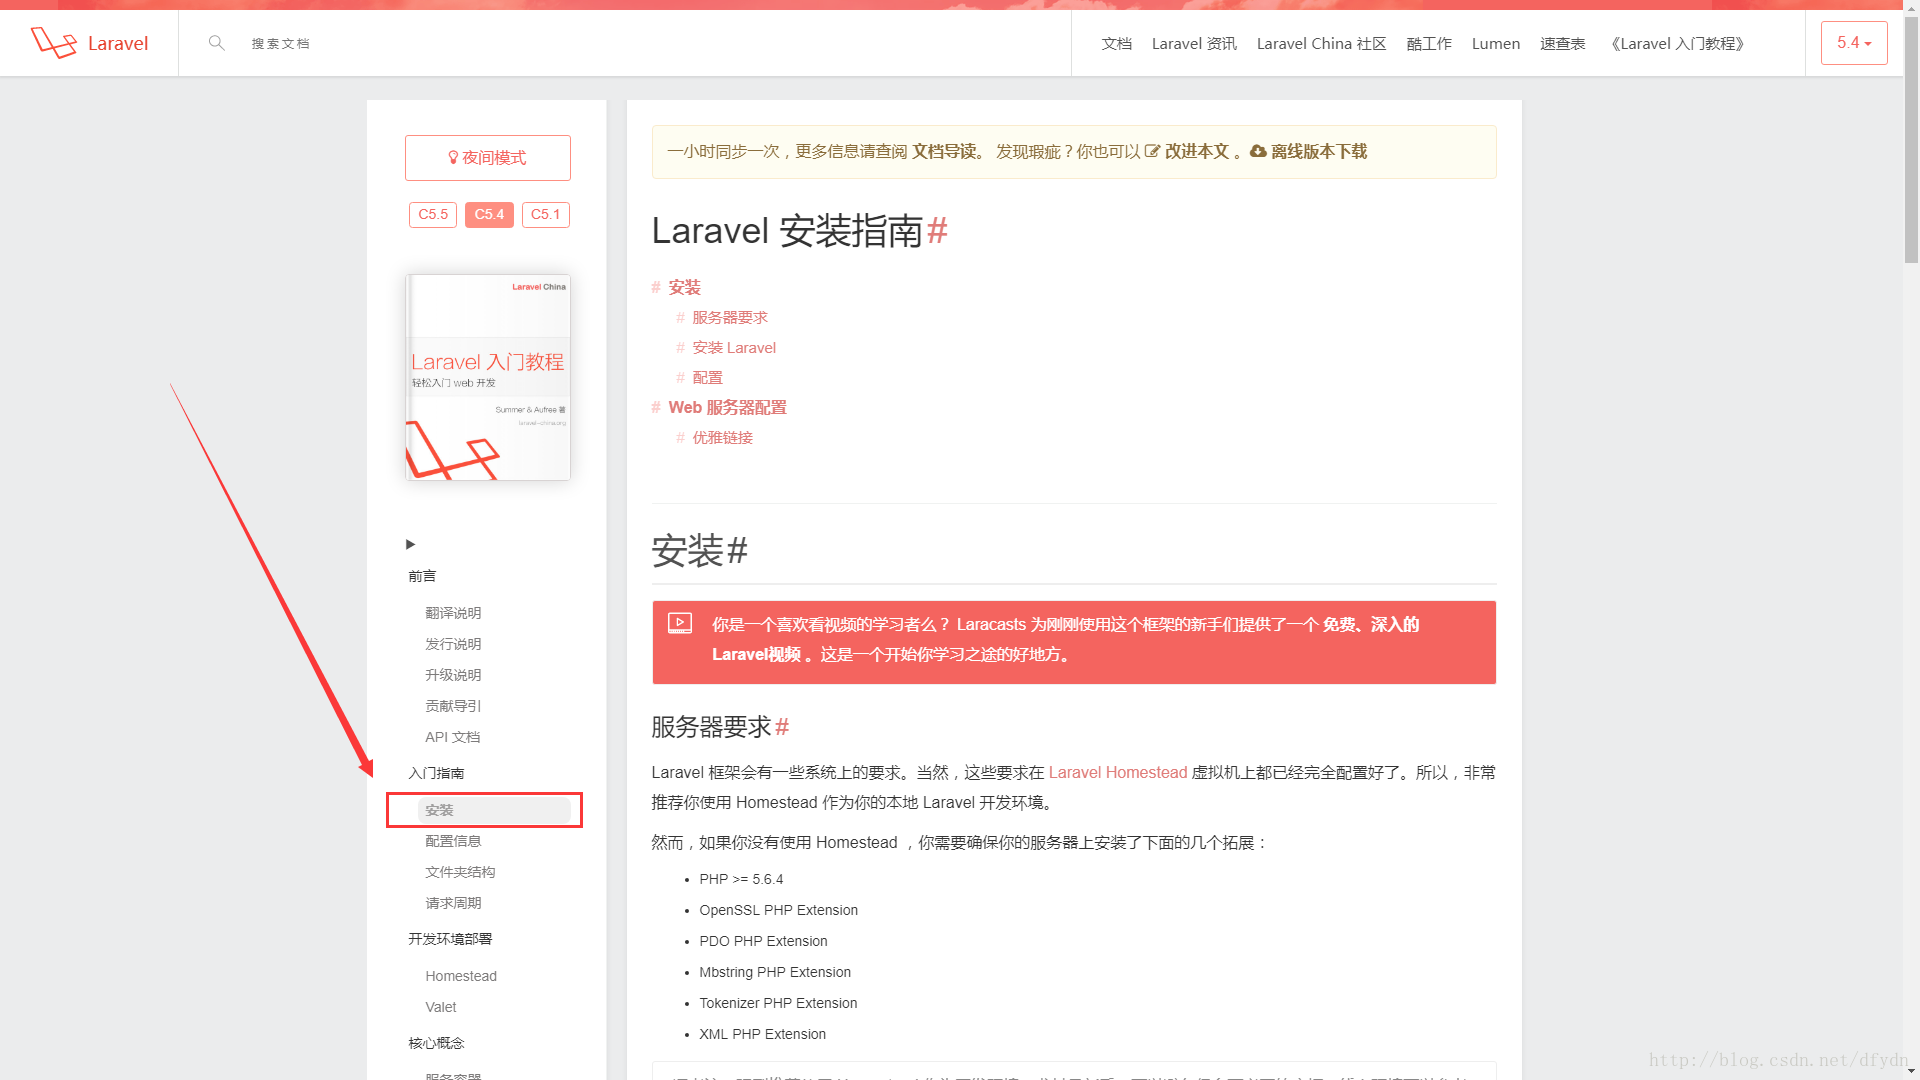Open the 酷工作 nav item

click(1429, 44)
